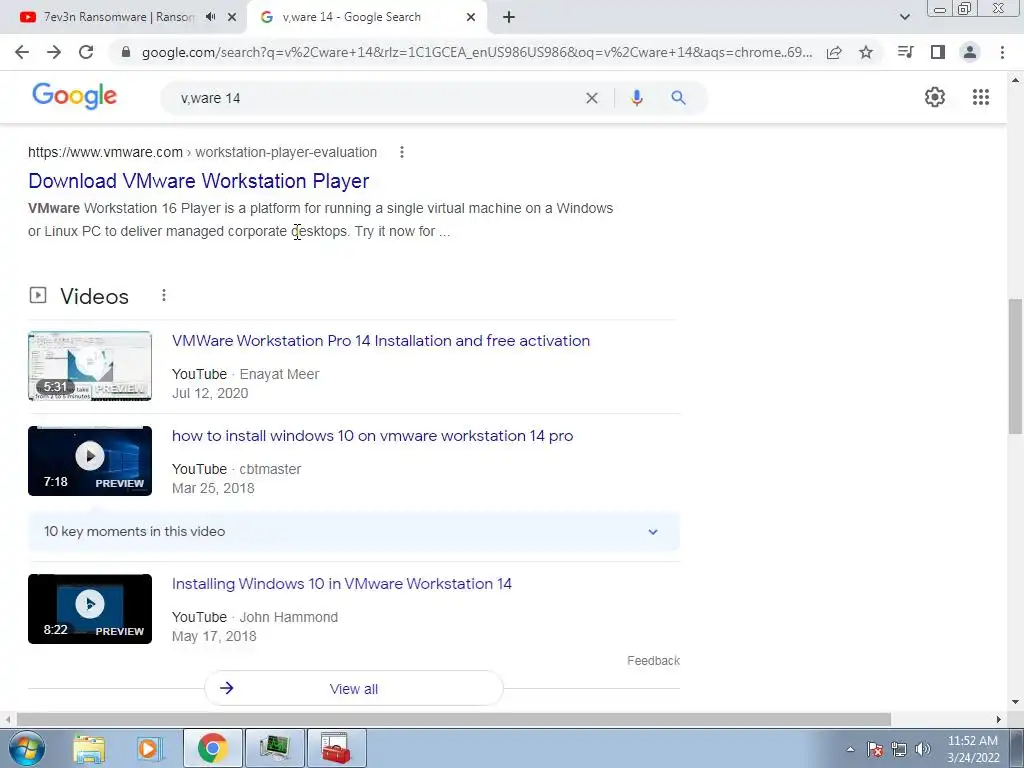Click the Chrome address bar URL
The width and height of the screenshot is (1024, 768).
pos(477,52)
